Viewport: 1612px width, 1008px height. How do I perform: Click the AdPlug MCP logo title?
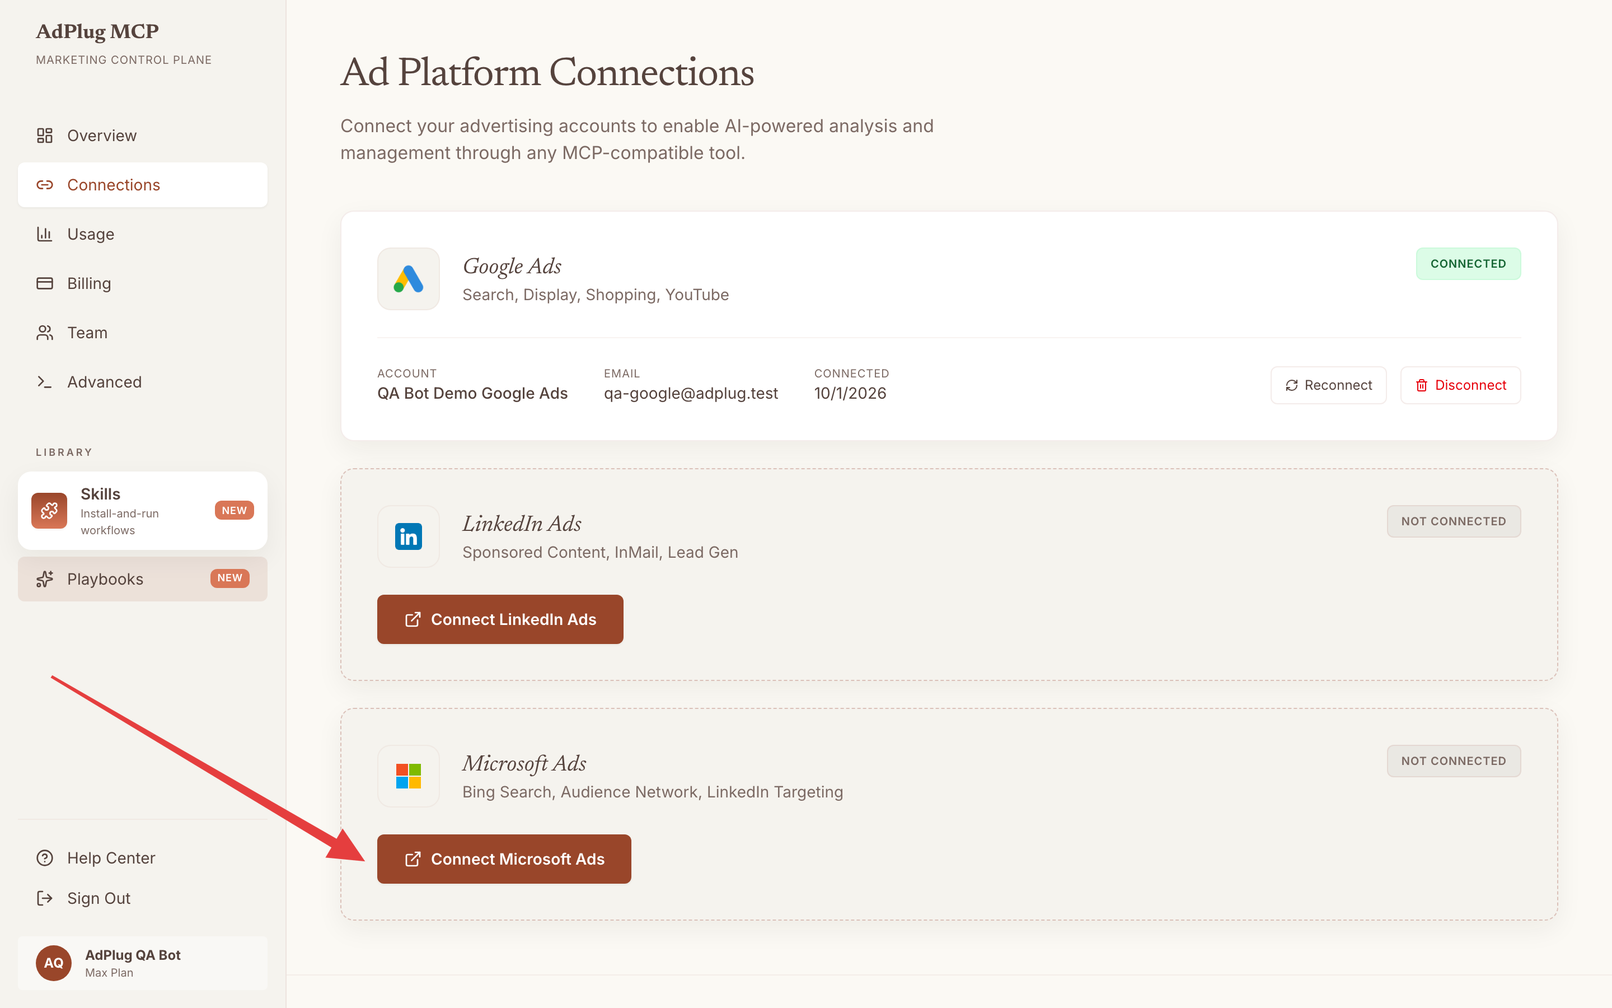click(x=97, y=32)
